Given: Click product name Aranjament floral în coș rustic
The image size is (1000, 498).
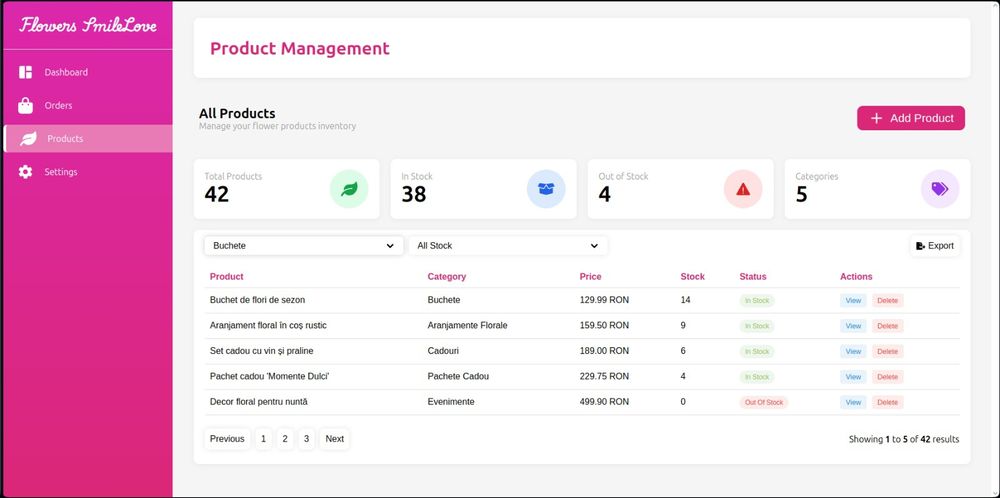Looking at the screenshot, I should (x=268, y=325).
